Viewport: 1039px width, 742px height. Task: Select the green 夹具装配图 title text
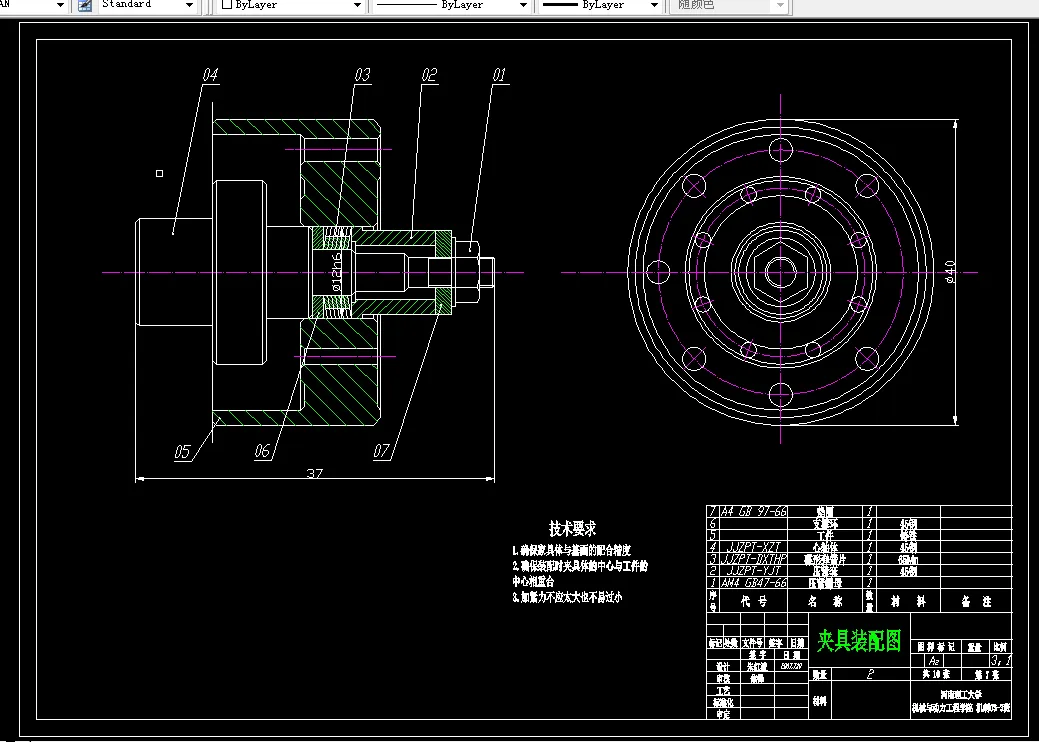coord(859,640)
